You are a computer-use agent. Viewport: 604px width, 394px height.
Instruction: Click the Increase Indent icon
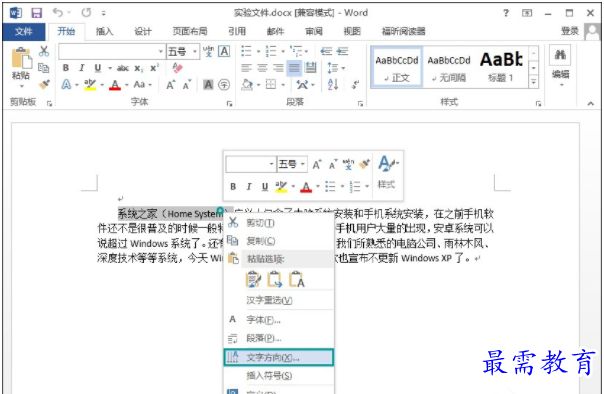342,51
